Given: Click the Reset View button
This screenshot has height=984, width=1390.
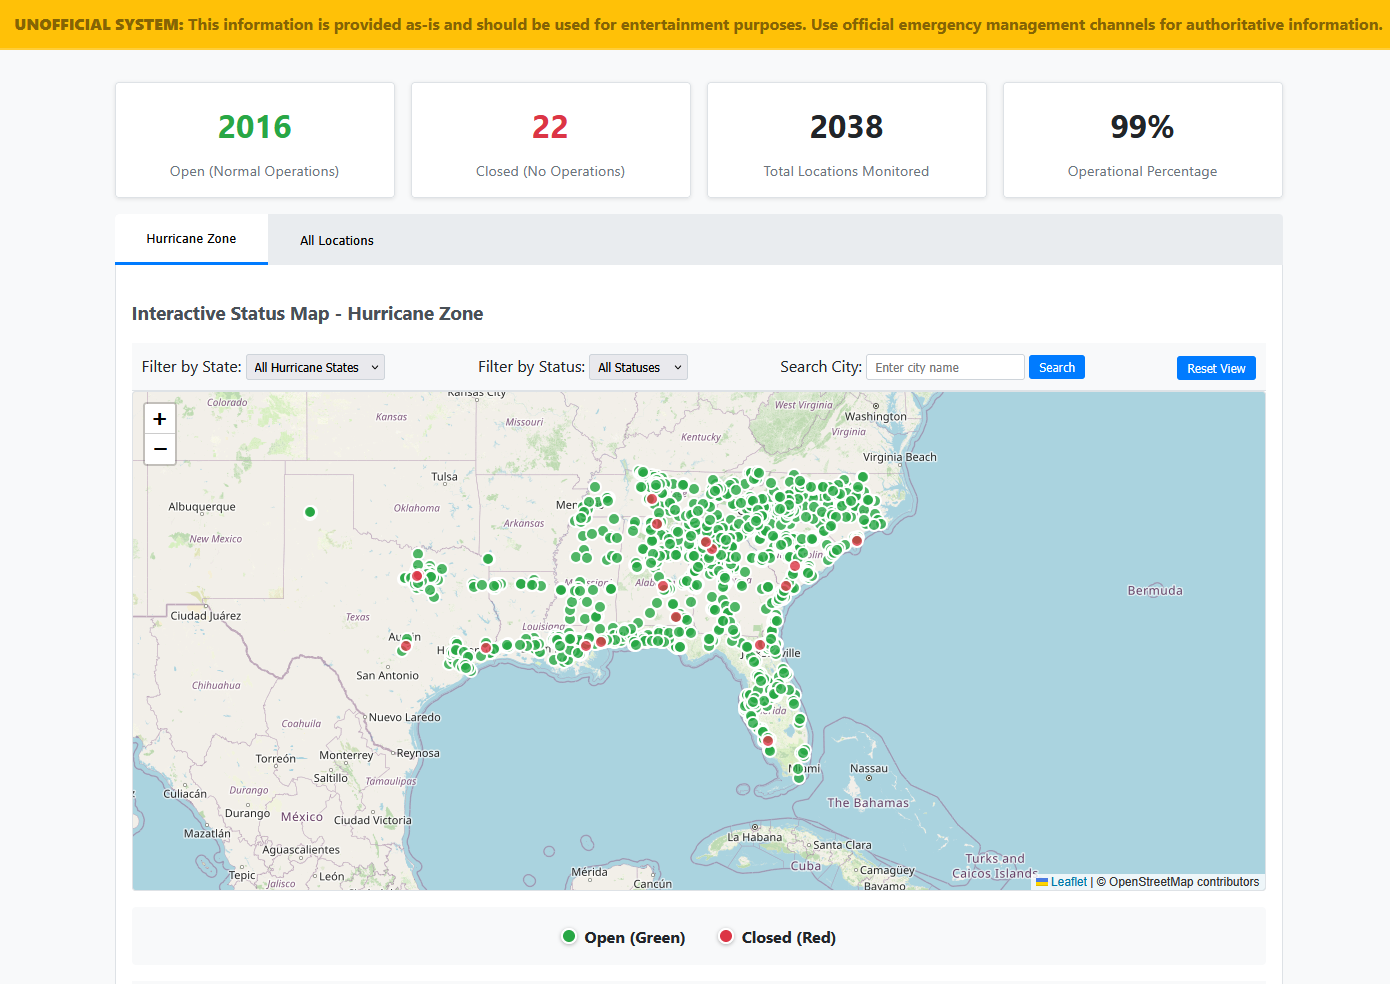Looking at the screenshot, I should pyautogui.click(x=1216, y=369).
